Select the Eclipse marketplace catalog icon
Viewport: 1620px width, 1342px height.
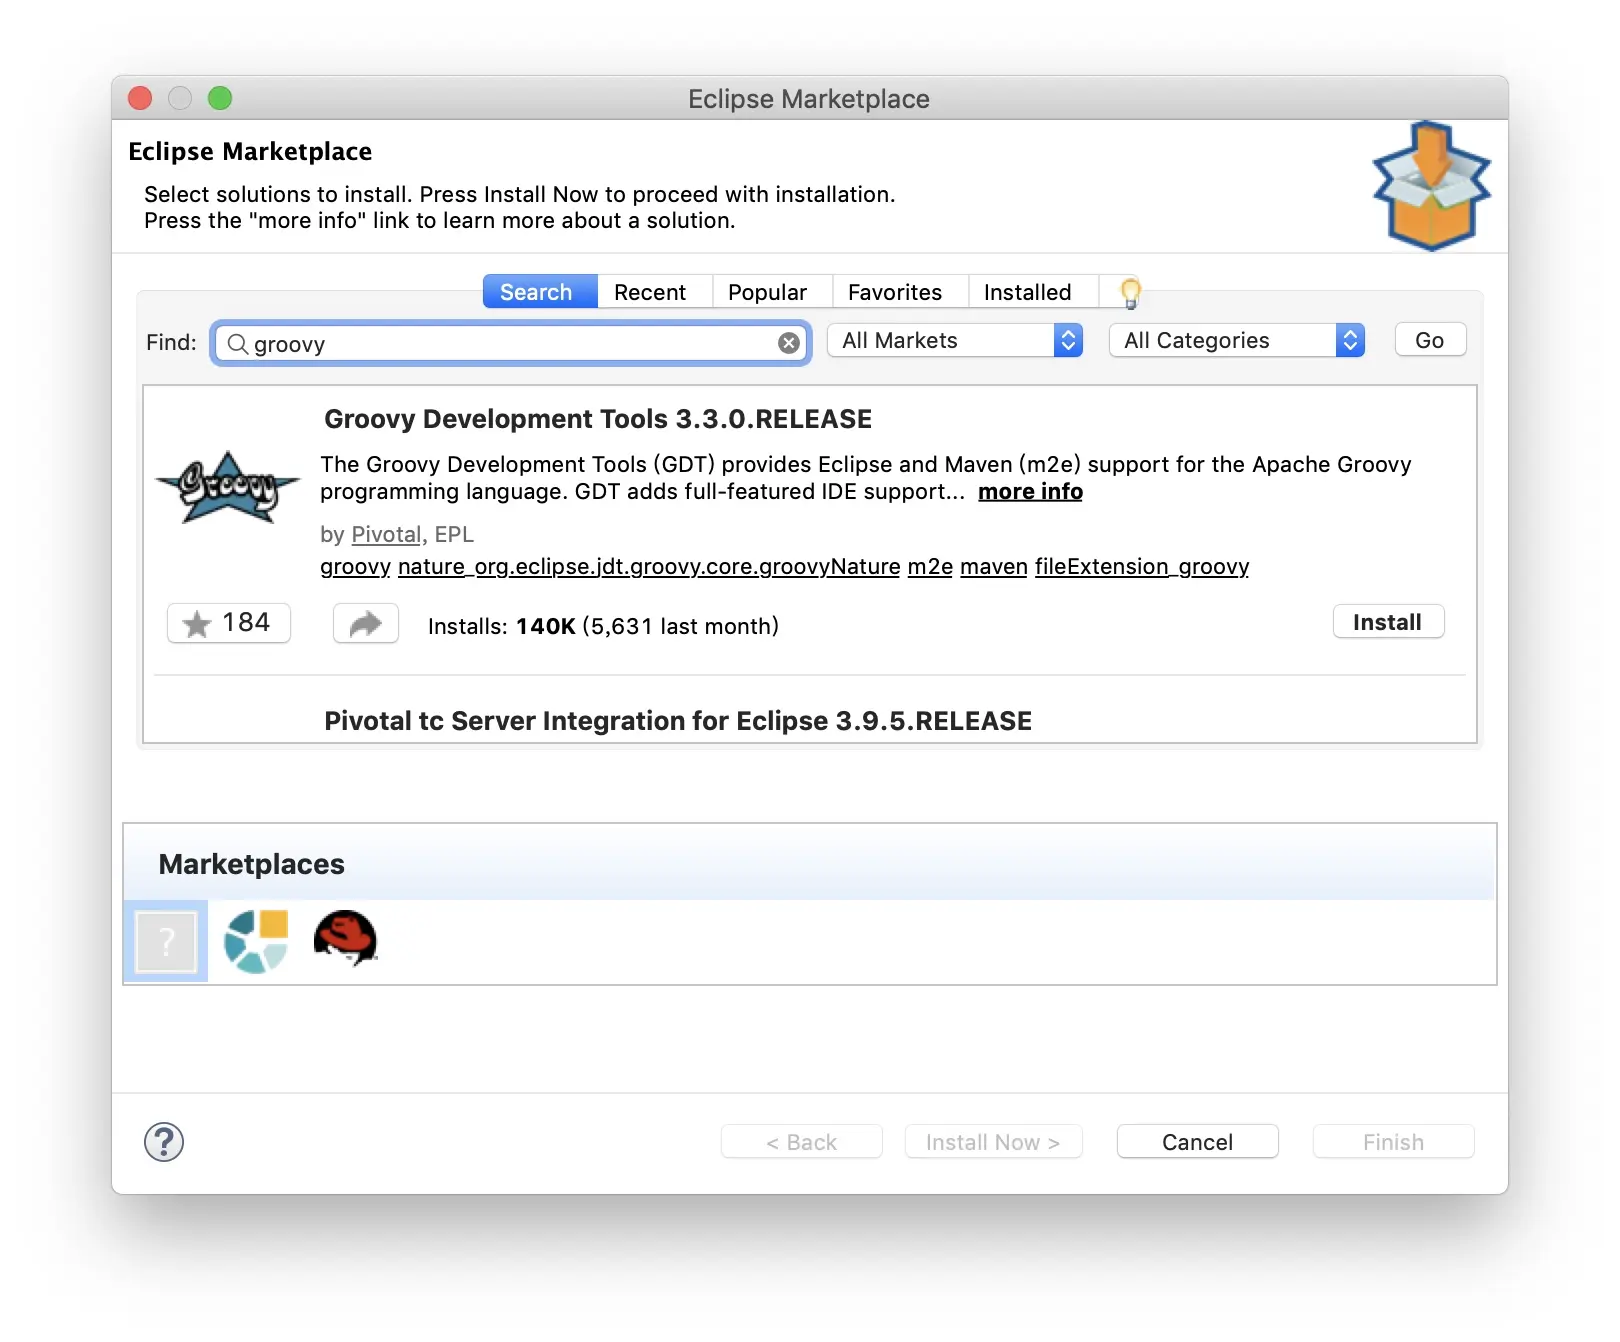(x=256, y=941)
